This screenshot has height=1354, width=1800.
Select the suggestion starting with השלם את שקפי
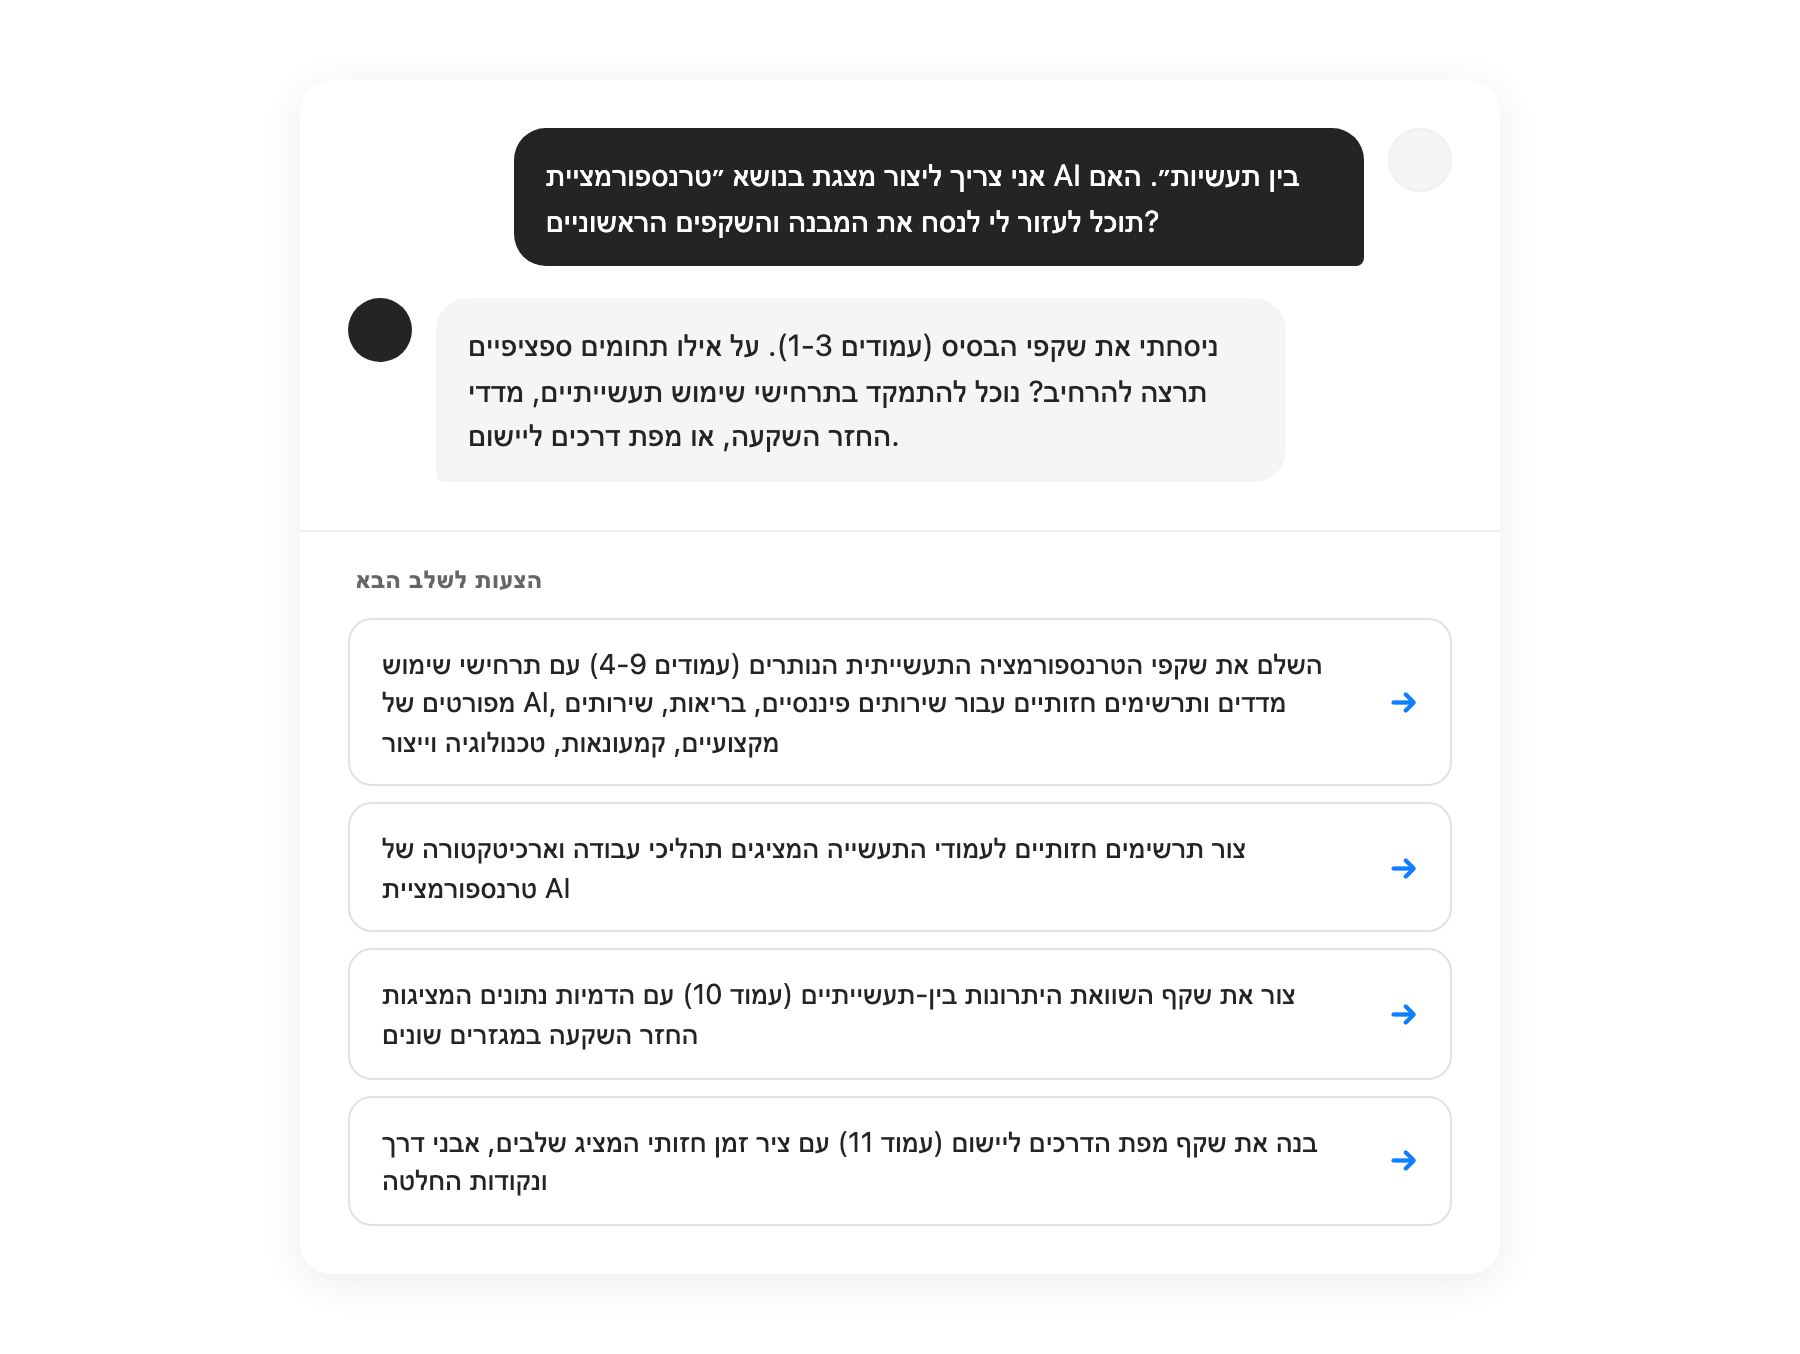tap(899, 702)
